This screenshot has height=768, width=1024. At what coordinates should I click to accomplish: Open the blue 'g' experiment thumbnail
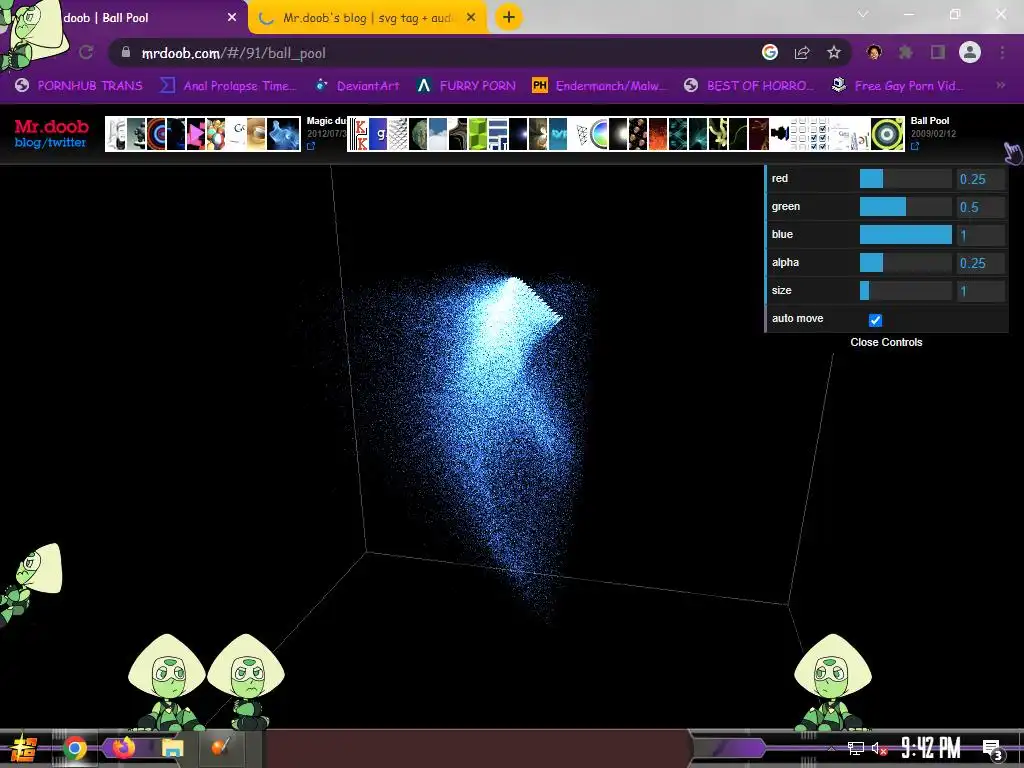click(379, 134)
